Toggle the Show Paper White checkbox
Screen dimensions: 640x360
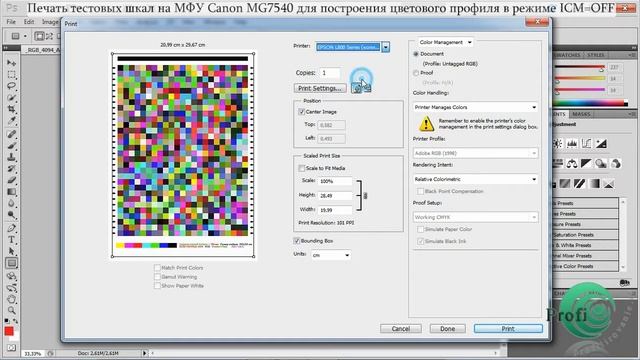(x=157, y=286)
